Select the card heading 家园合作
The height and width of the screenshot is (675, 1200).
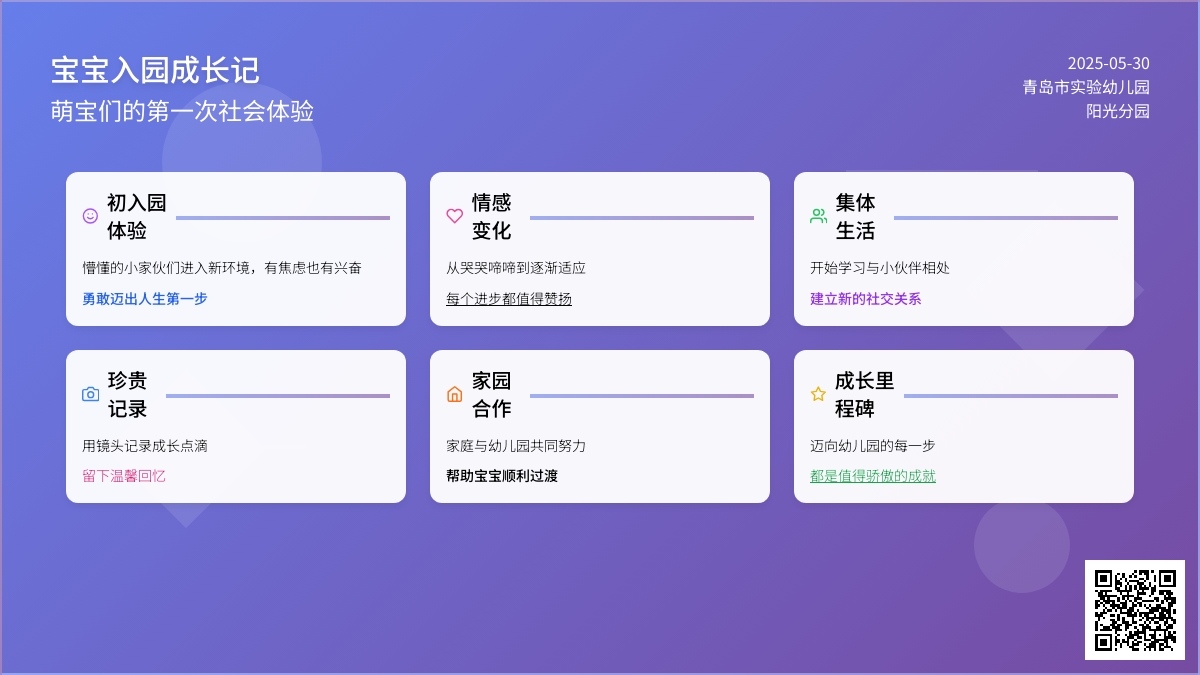(492, 395)
